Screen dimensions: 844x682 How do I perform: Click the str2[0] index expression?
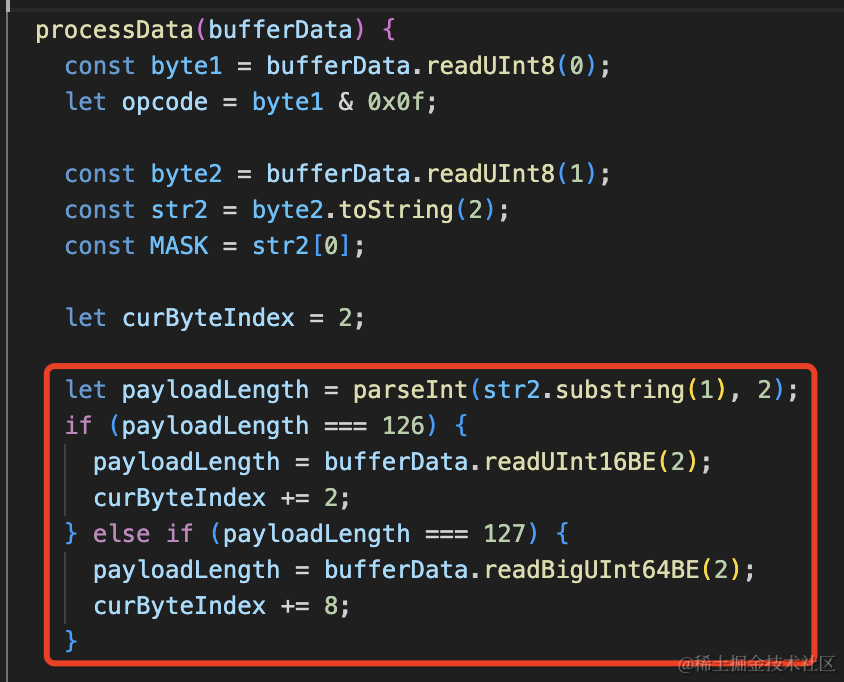(308, 246)
